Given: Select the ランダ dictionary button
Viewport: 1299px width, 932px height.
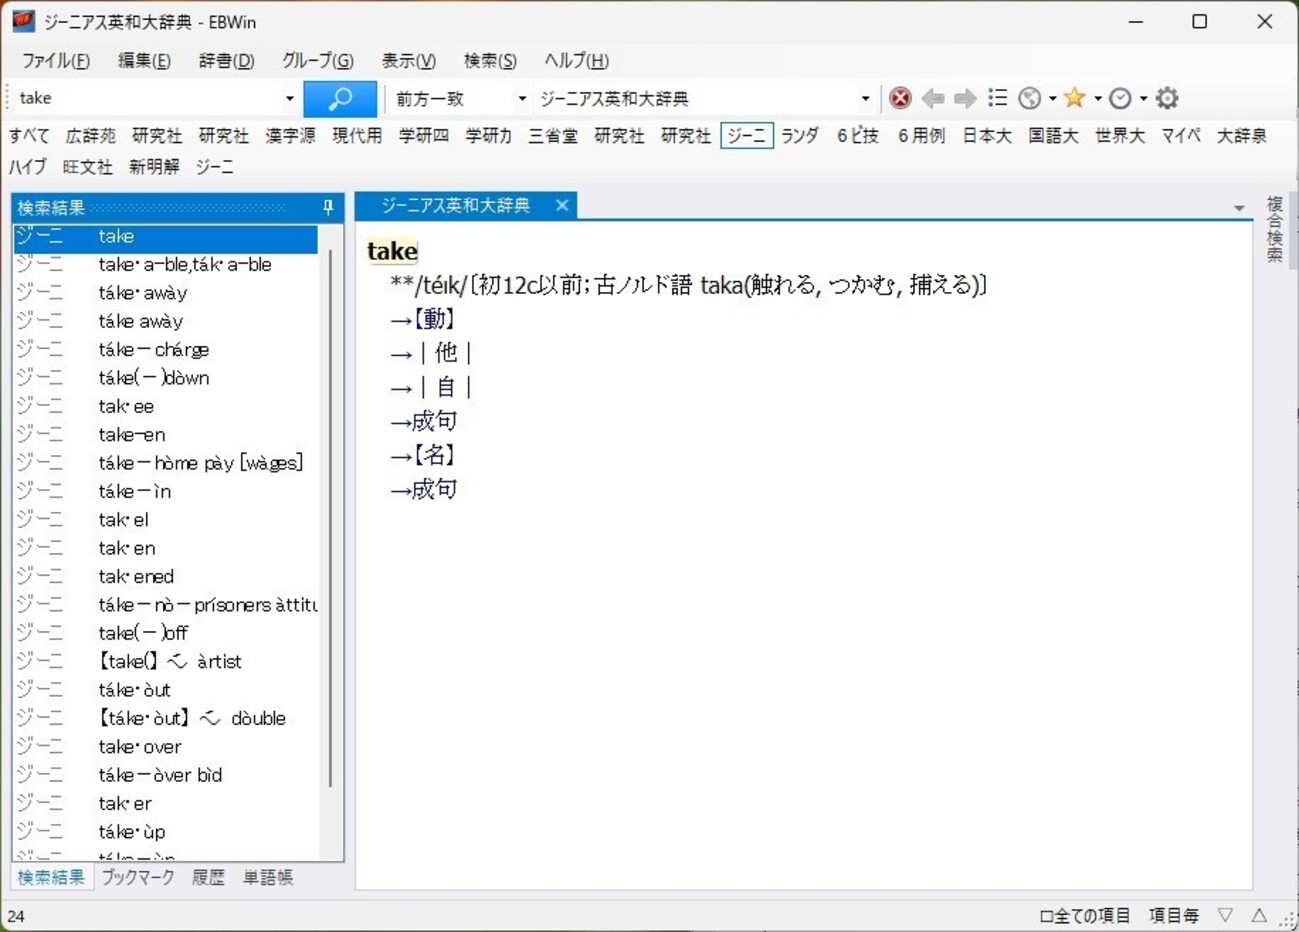Looking at the screenshot, I should click(800, 135).
